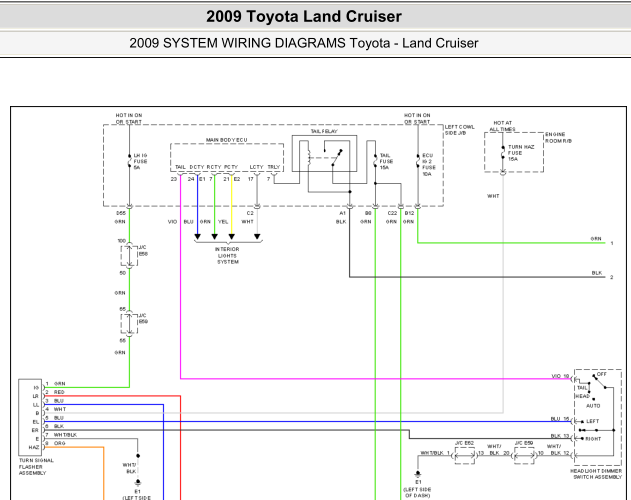Click the J/C E58 junction connector label
The width and height of the screenshot is (631, 500).
point(143,251)
